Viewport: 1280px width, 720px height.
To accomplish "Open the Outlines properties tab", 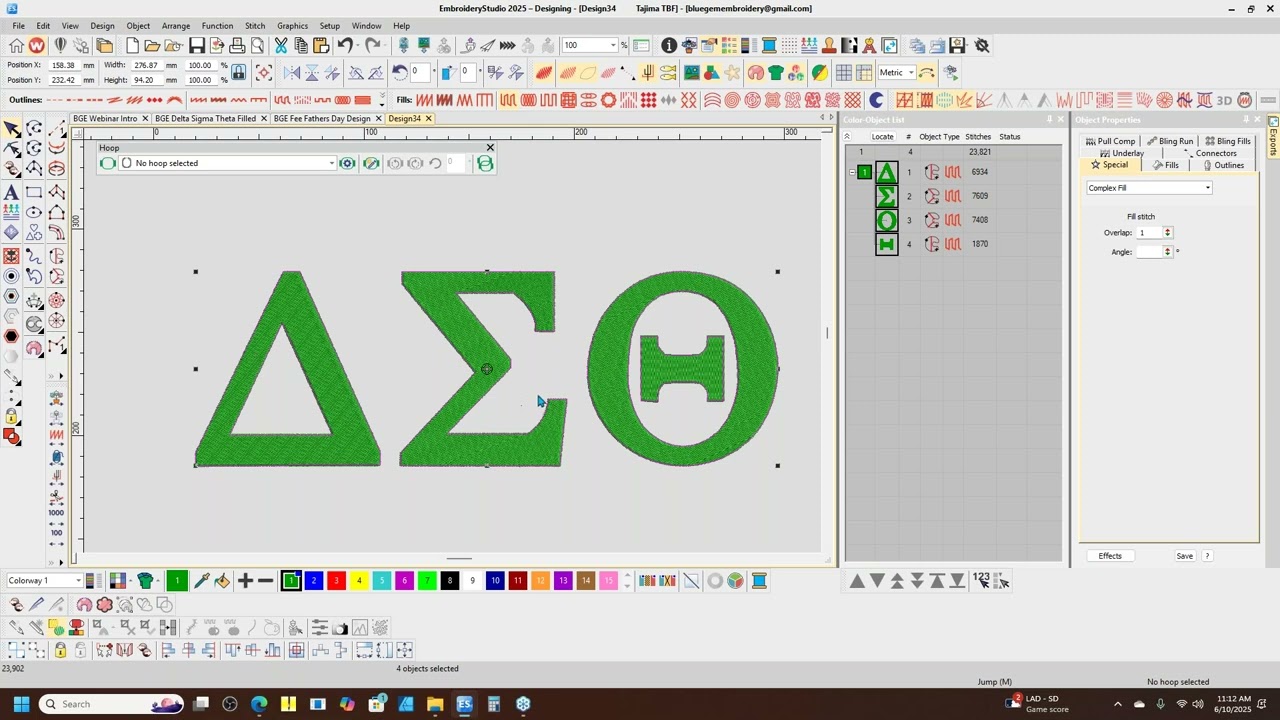I will pos(1223,165).
